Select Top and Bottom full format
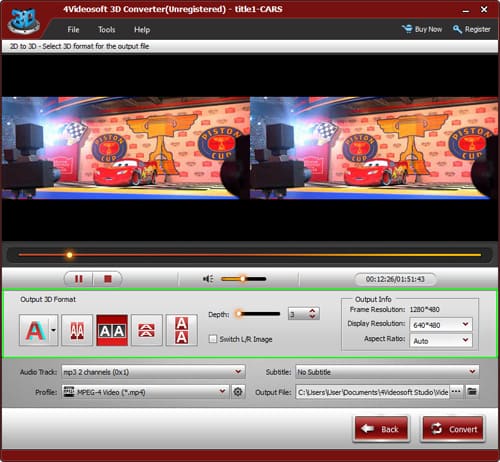The width and height of the screenshot is (500, 462). [x=181, y=330]
